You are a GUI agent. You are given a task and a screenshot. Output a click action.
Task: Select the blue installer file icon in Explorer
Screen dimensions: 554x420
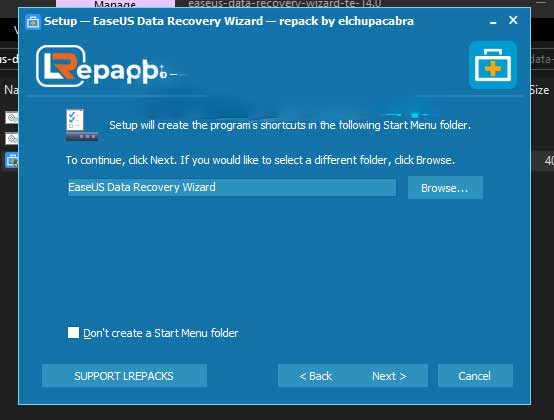tap(11, 160)
